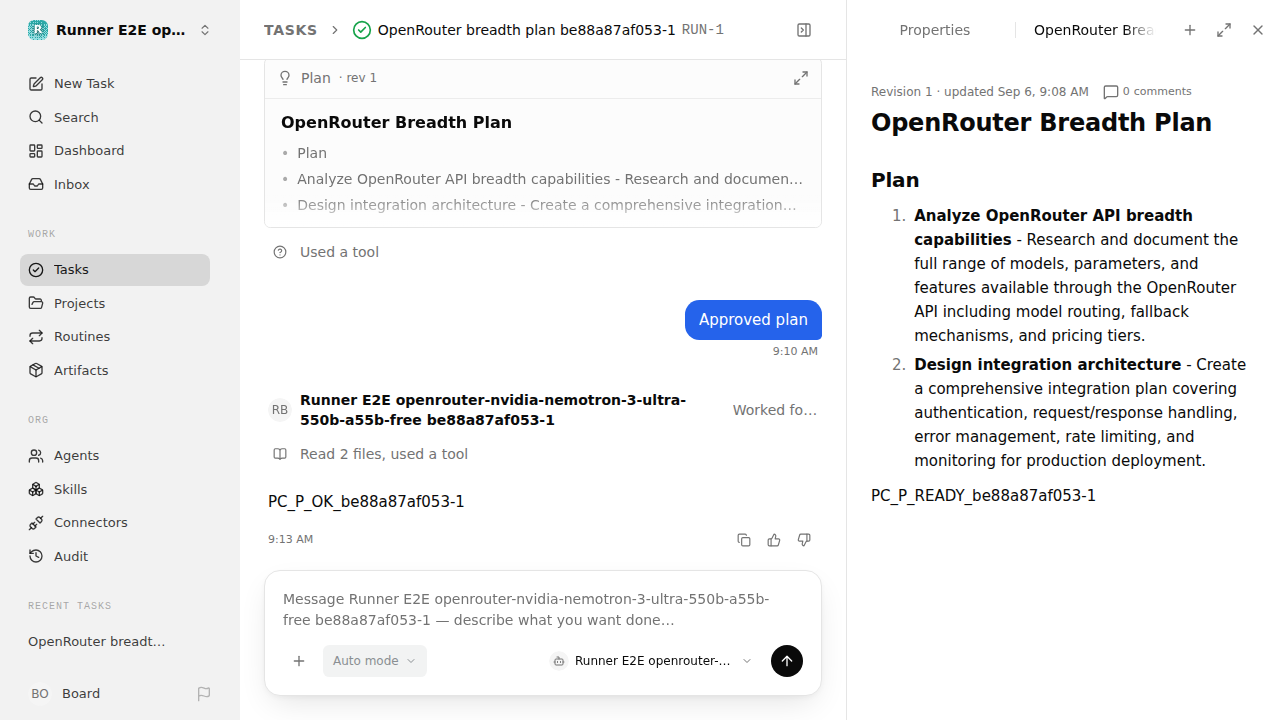Copy the PC_P_OK response message
This screenshot has height=720, width=1280.
(744, 540)
